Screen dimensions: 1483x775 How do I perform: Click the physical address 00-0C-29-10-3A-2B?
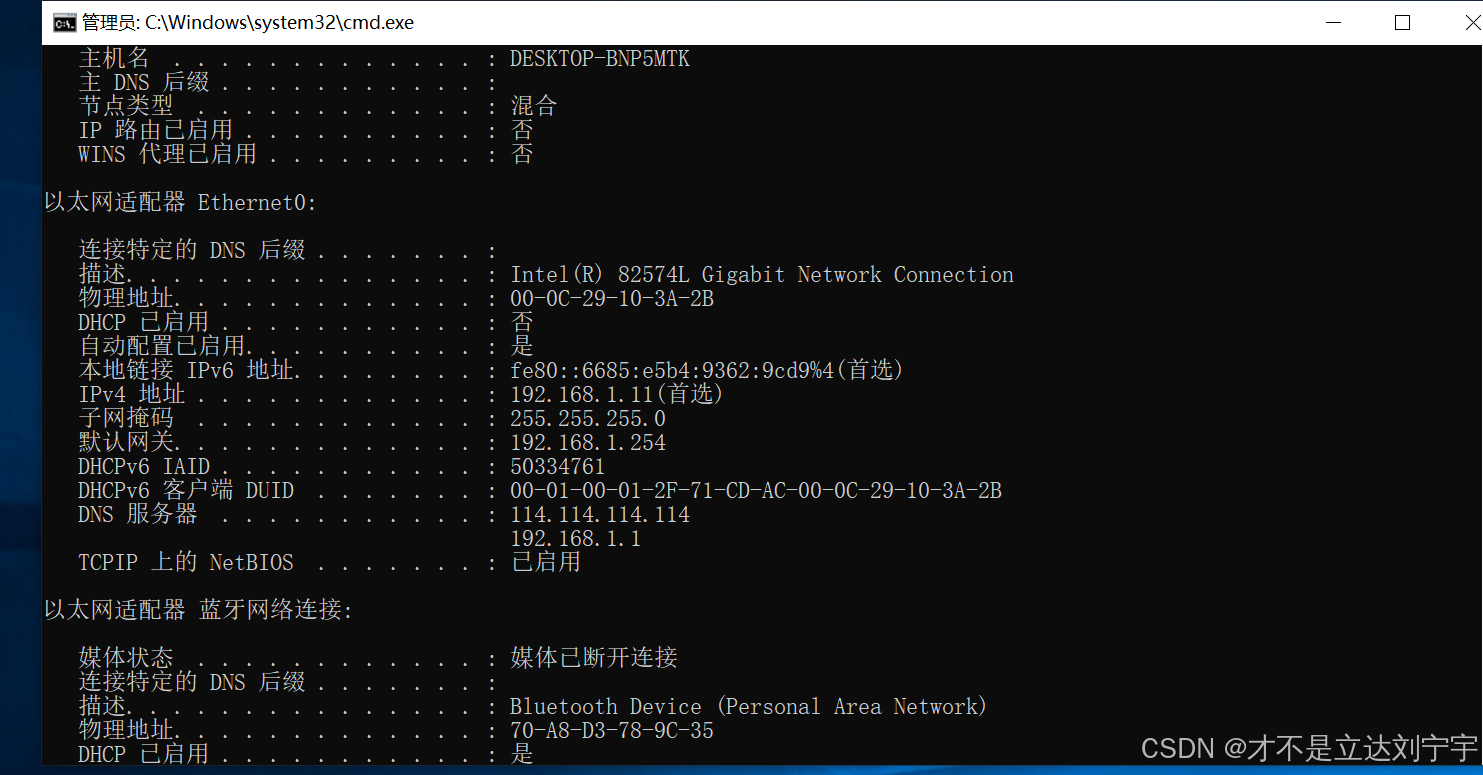point(611,298)
